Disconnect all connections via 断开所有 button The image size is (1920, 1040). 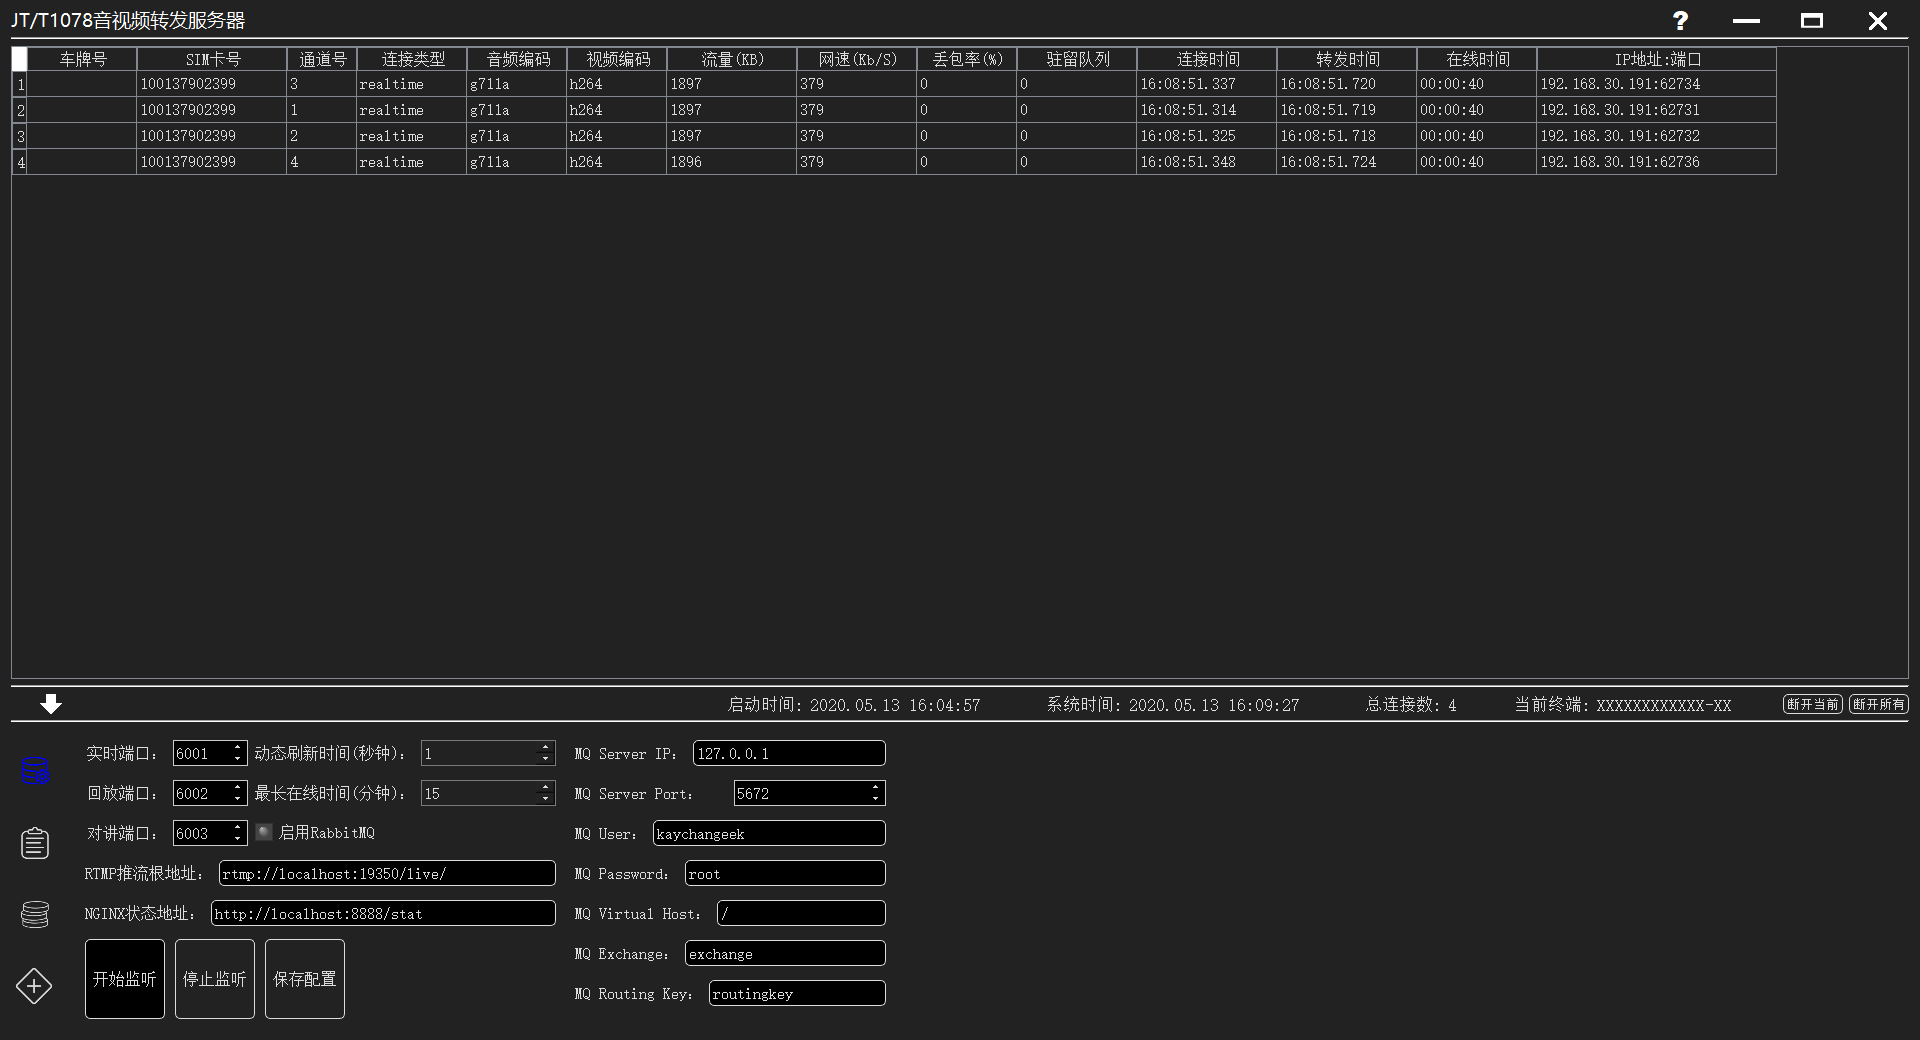pos(1878,704)
